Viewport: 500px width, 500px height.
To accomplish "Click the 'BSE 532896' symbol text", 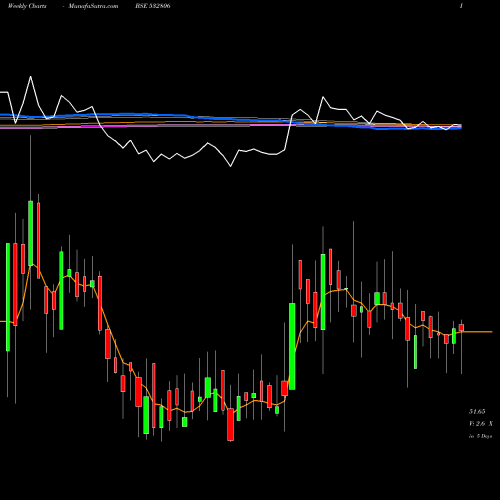I will coord(153,6).
